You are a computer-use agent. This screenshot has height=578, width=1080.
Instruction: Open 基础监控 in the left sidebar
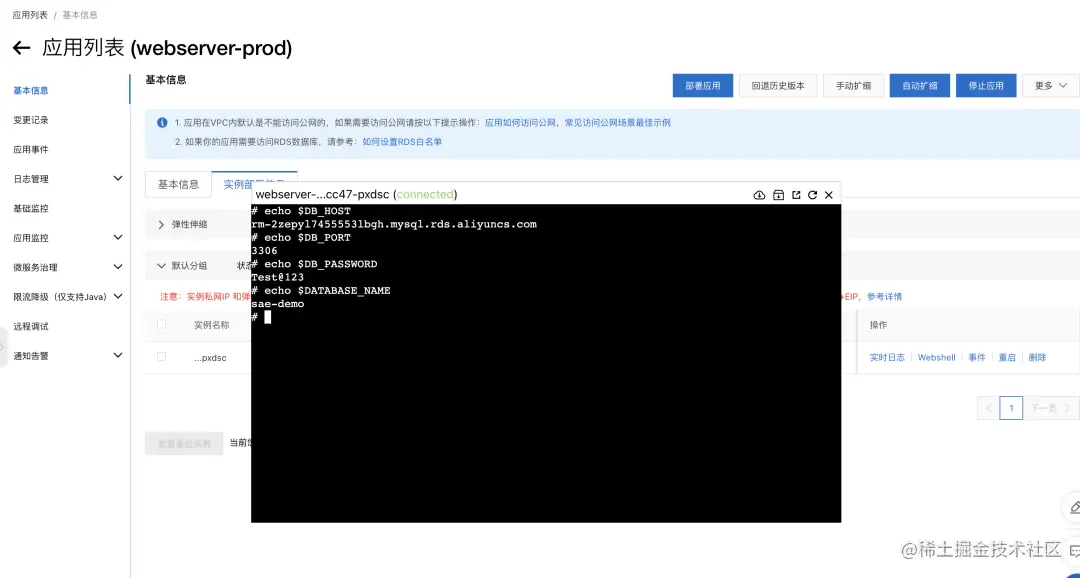[x=31, y=208]
